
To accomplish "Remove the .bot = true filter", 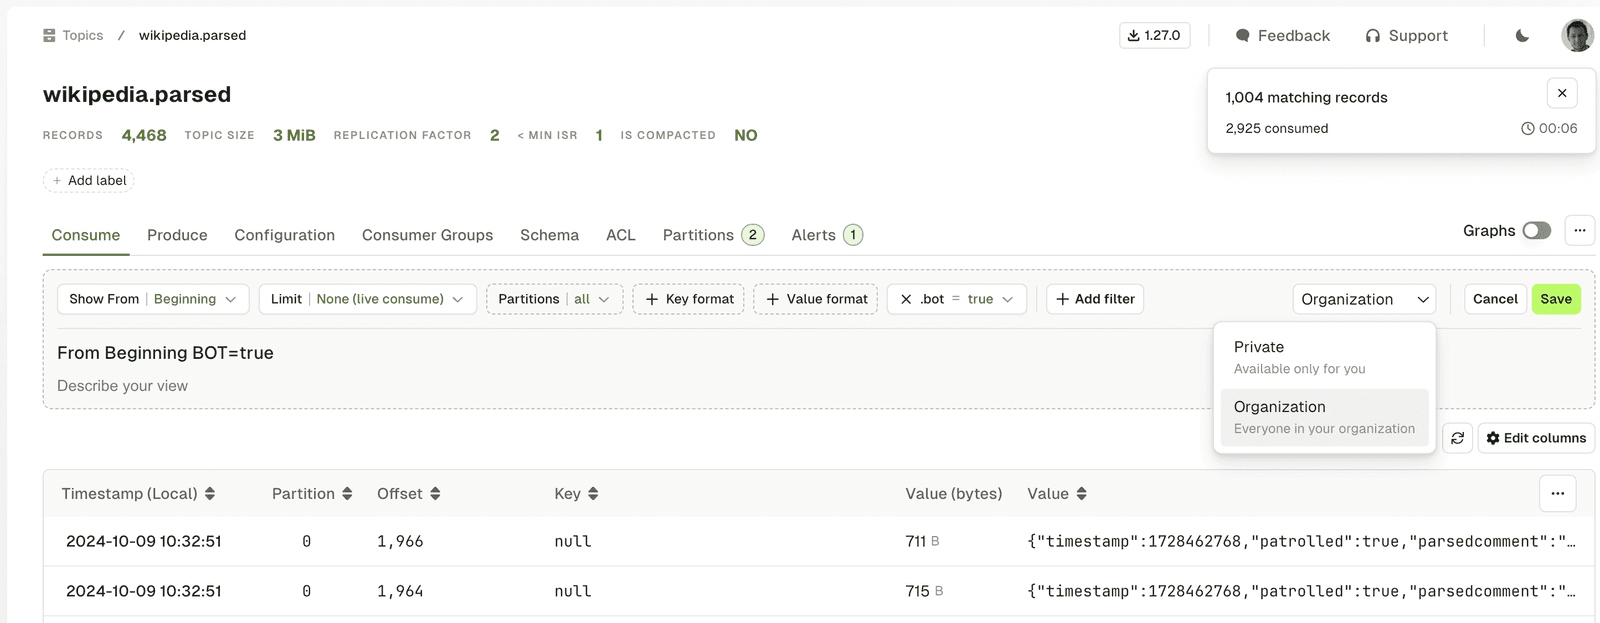I will pyautogui.click(x=906, y=299).
